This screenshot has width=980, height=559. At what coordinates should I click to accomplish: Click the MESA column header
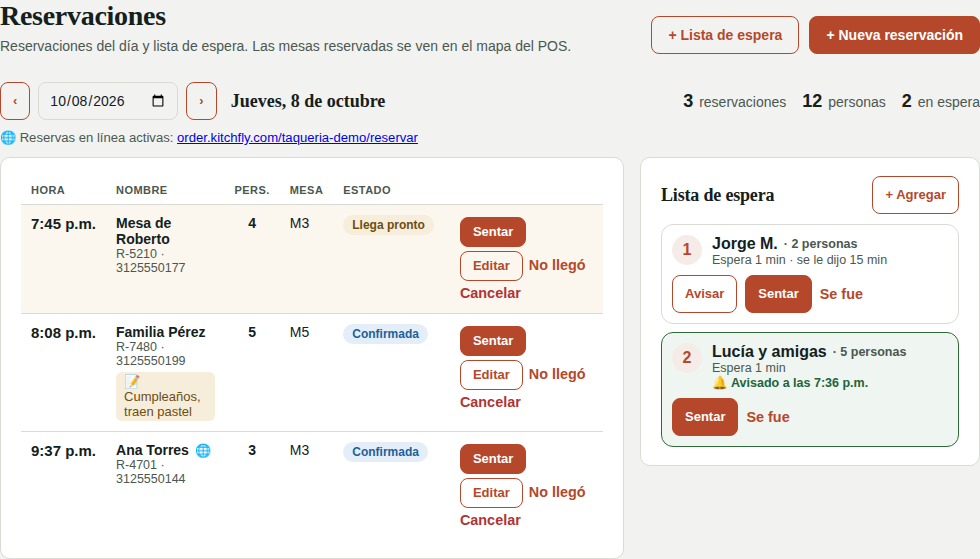tap(306, 190)
